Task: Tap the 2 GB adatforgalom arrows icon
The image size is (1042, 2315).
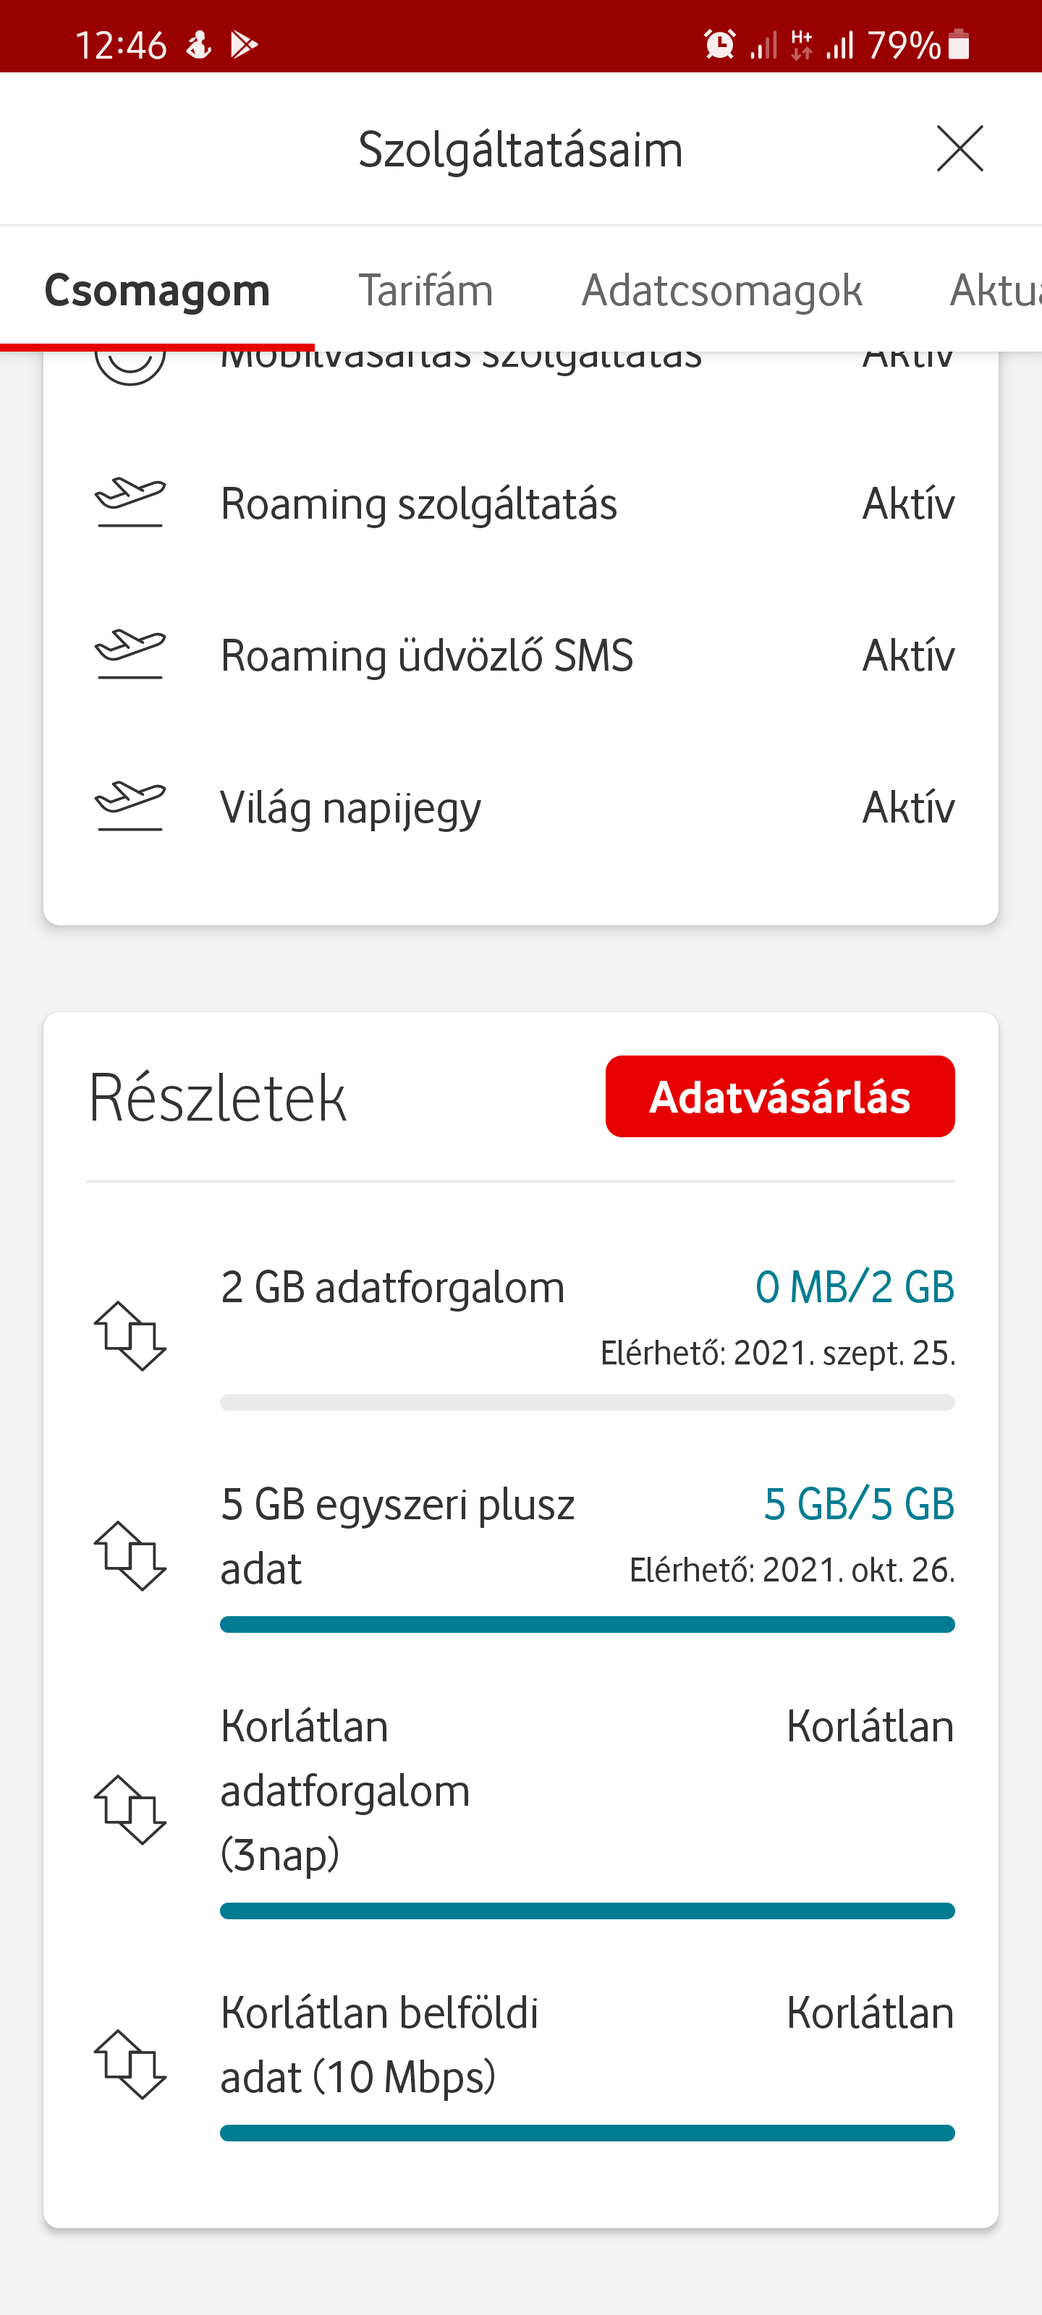Action: [x=130, y=1336]
